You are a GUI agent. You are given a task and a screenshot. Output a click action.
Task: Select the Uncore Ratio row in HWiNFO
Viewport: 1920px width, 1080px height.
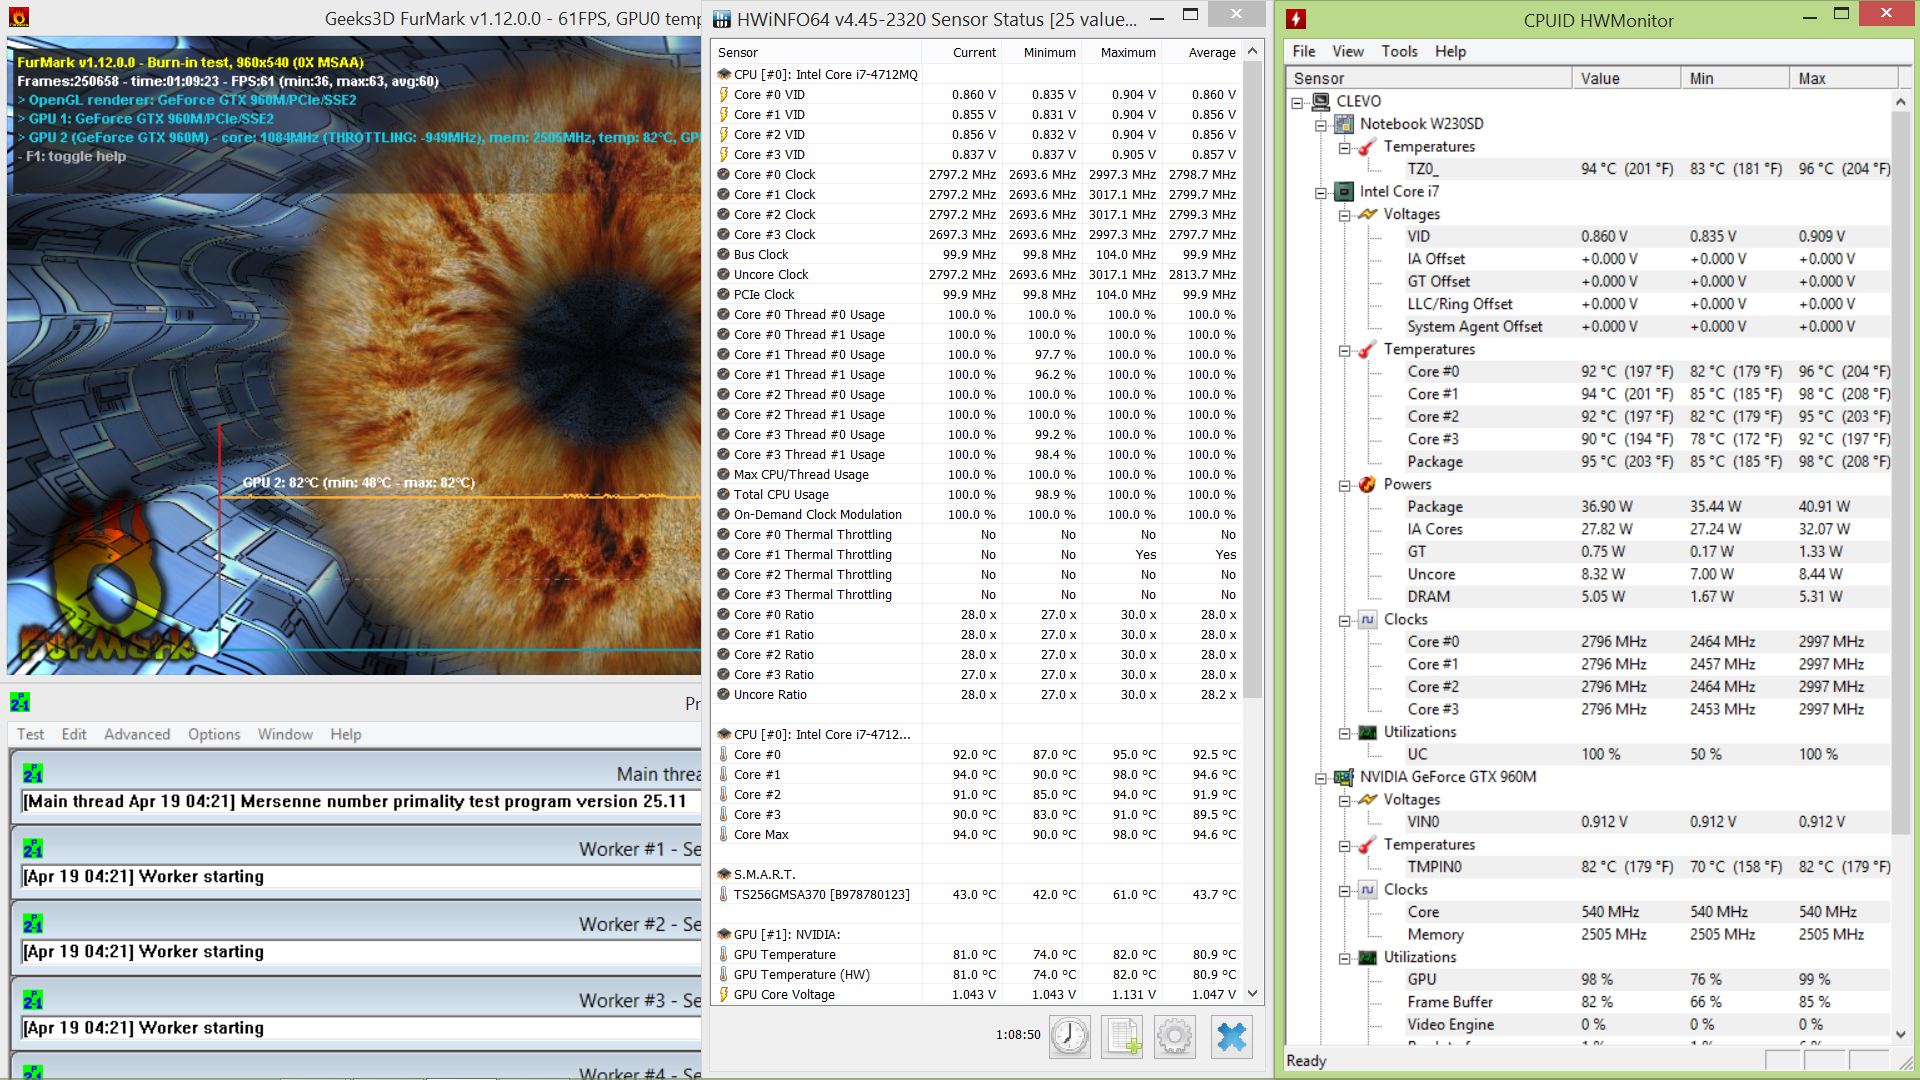pos(978,694)
